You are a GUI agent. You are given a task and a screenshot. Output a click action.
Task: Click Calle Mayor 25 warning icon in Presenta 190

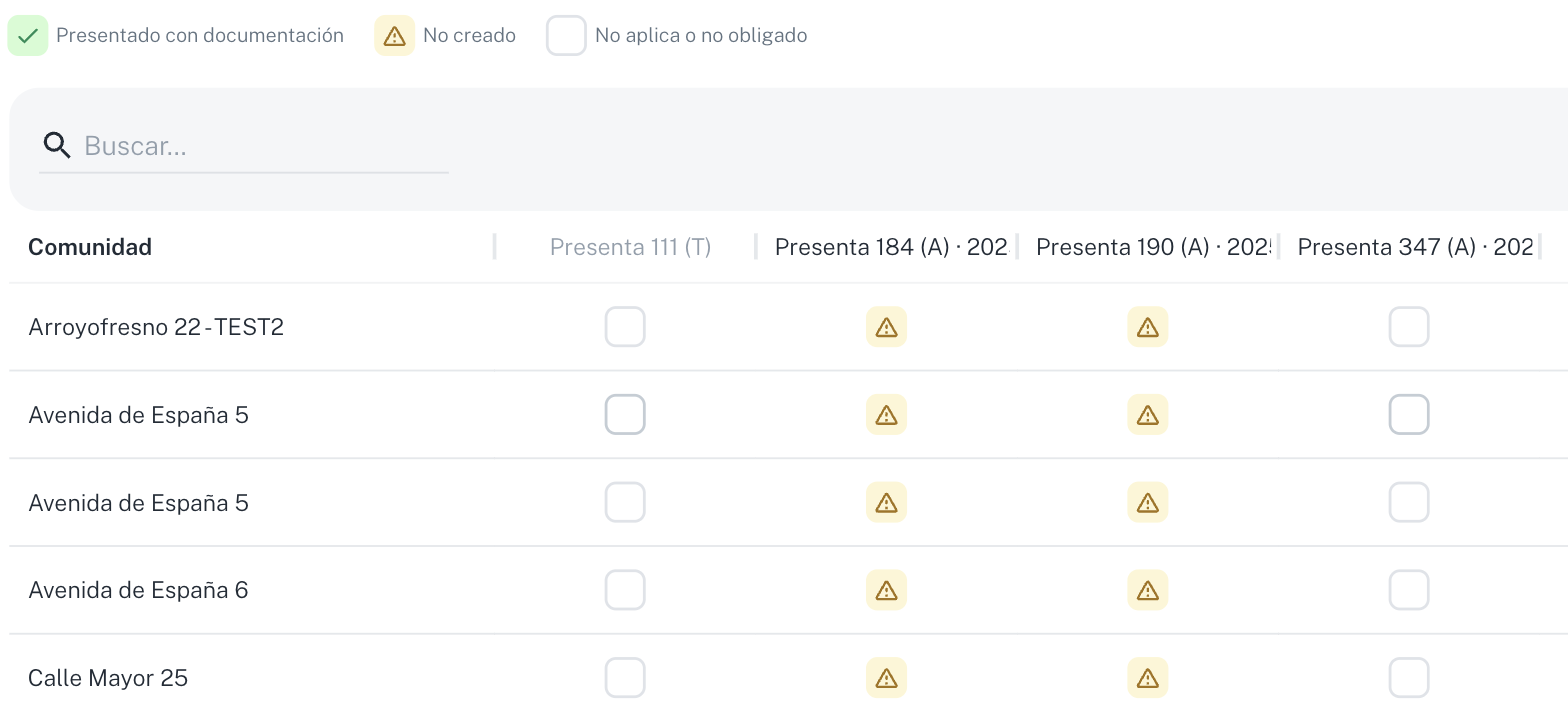(1148, 678)
